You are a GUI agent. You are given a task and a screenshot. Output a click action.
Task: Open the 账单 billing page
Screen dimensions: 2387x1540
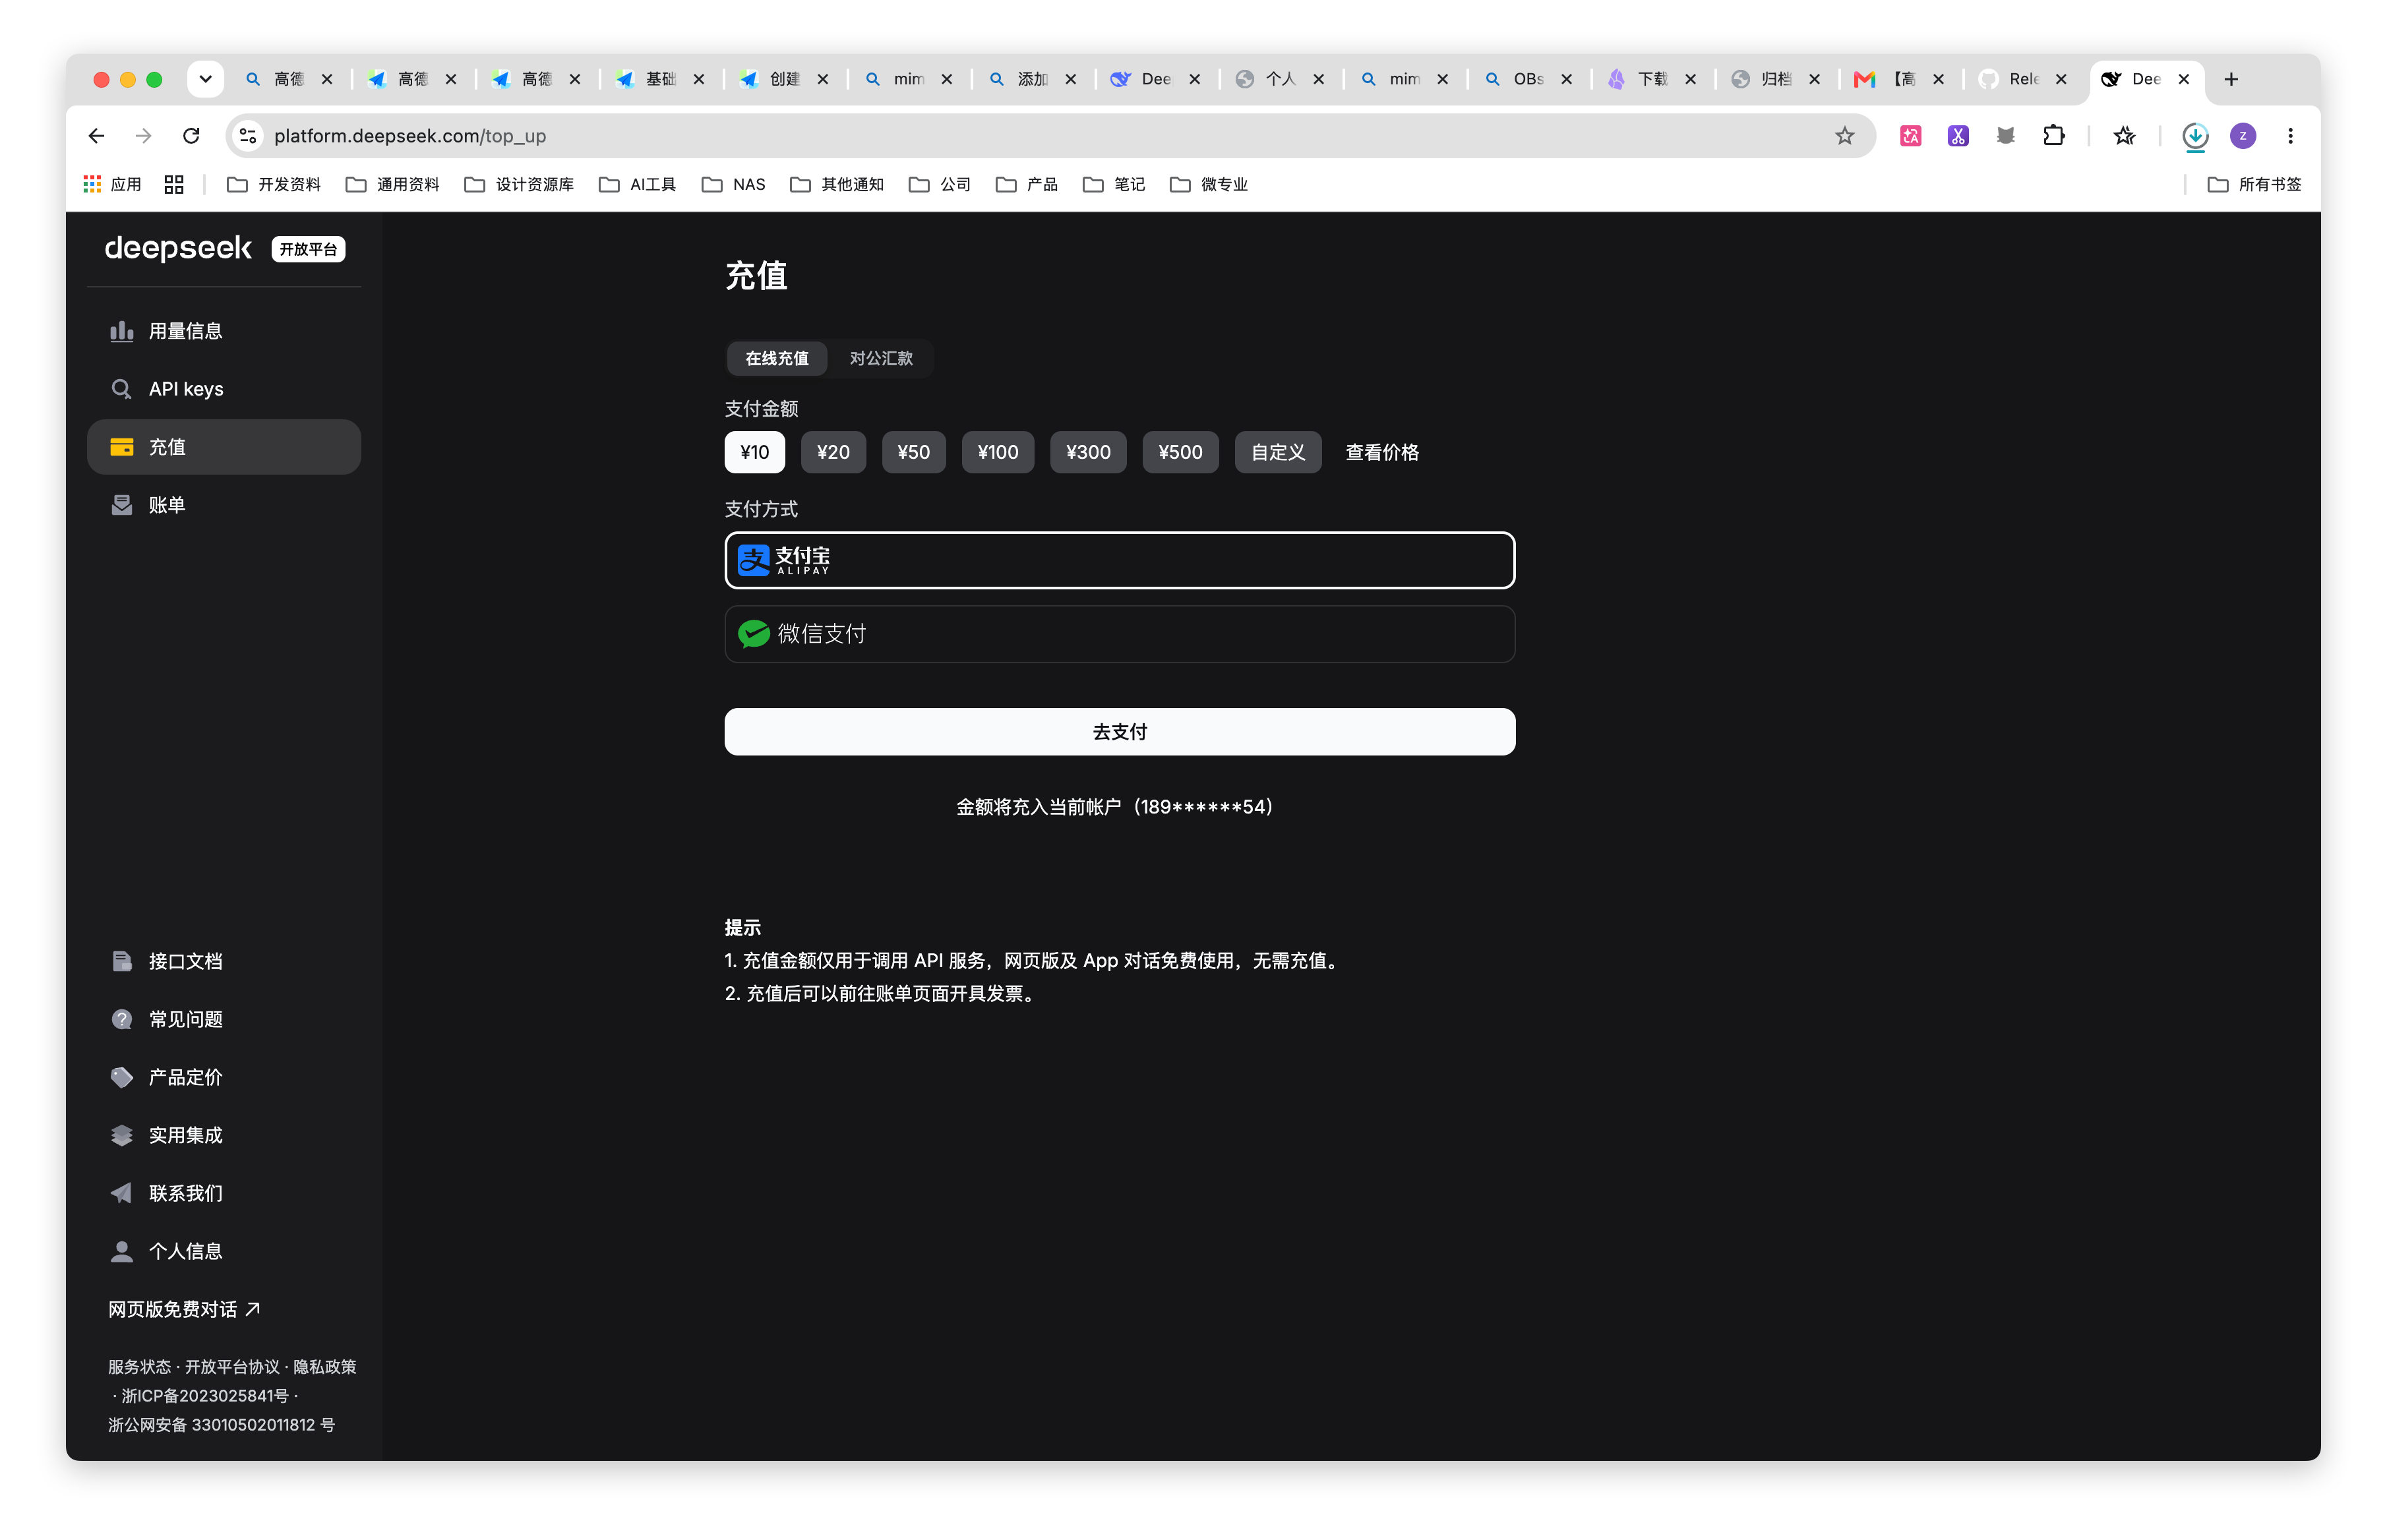pyautogui.click(x=224, y=505)
